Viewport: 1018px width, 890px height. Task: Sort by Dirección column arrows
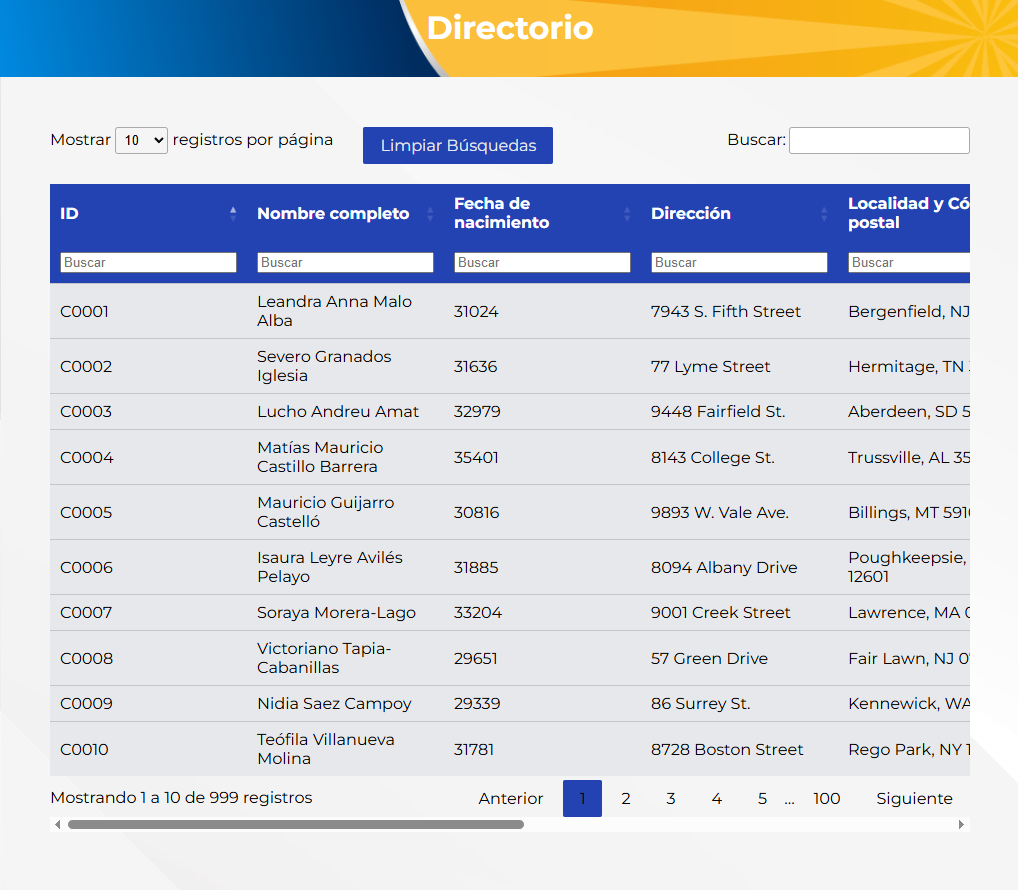pyautogui.click(x=824, y=213)
